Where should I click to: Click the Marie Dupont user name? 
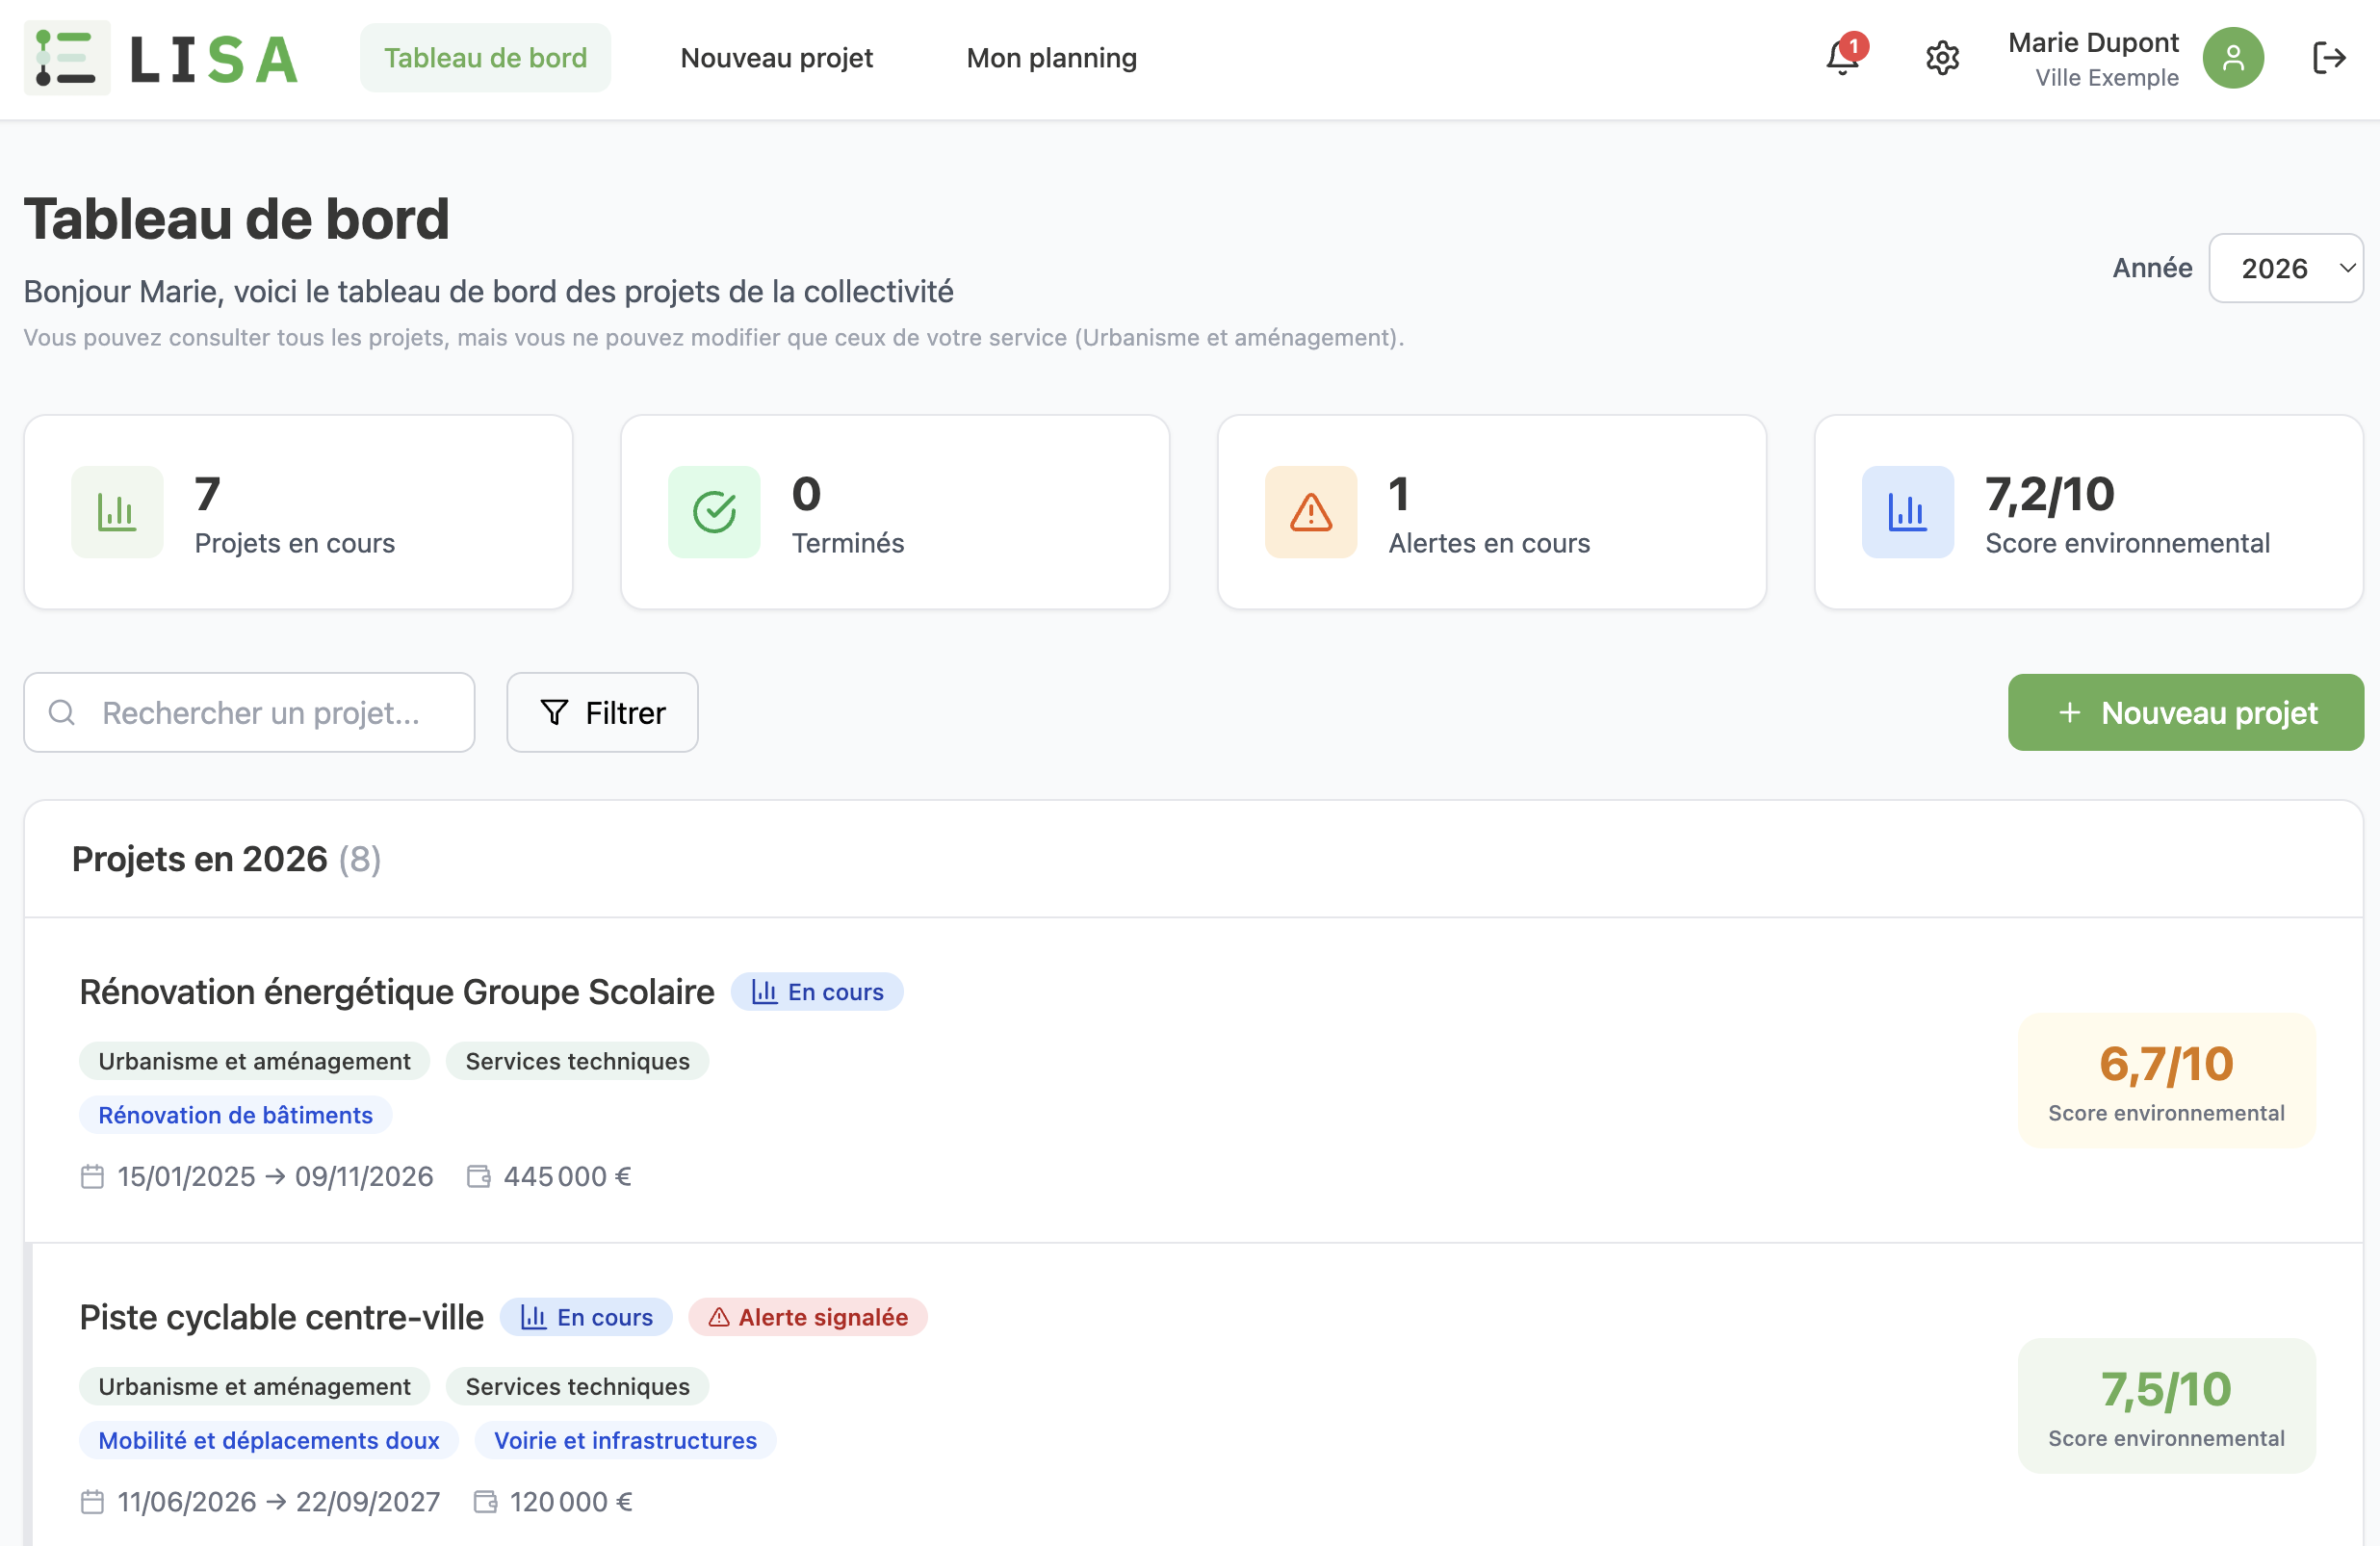pos(2093,42)
